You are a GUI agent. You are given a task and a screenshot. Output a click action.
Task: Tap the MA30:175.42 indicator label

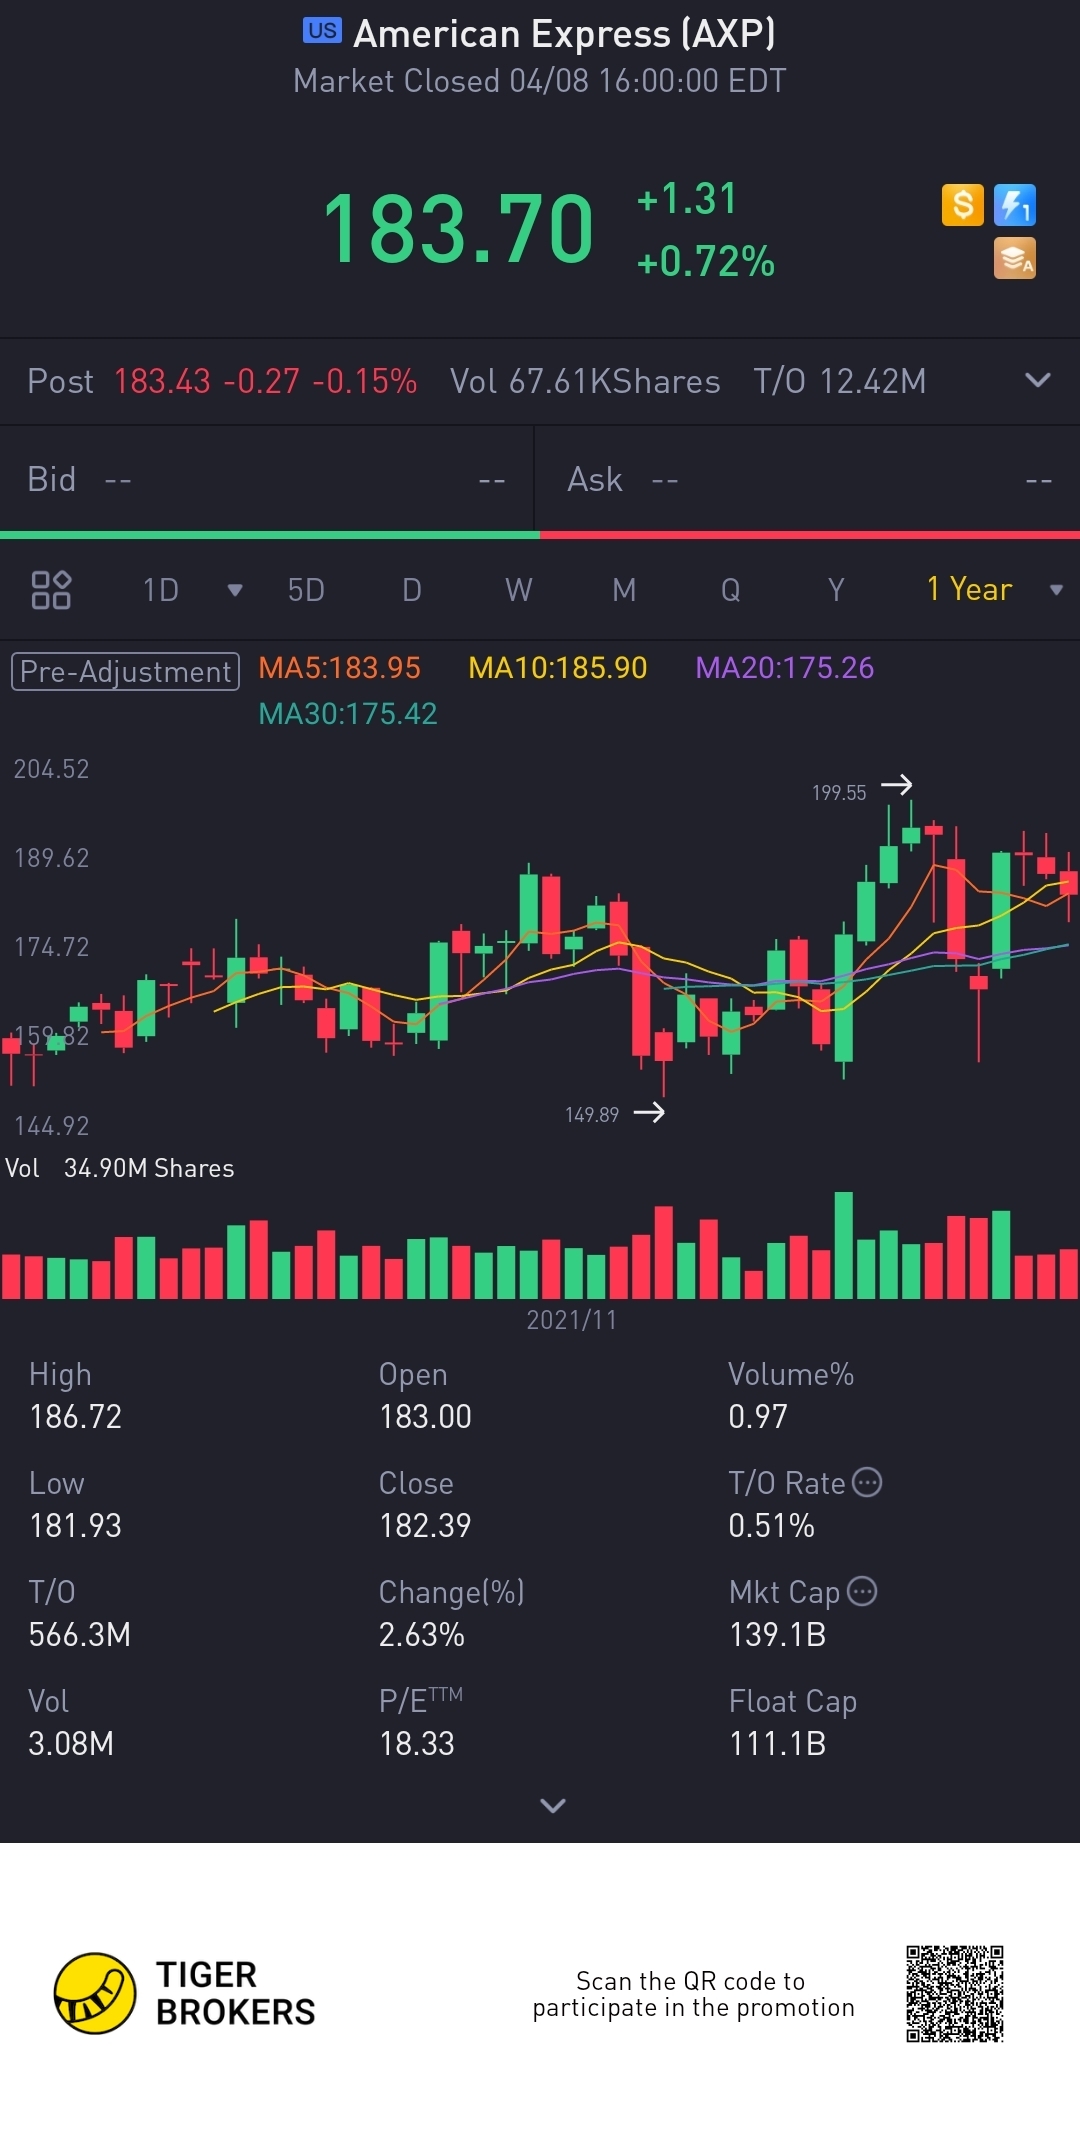click(348, 714)
